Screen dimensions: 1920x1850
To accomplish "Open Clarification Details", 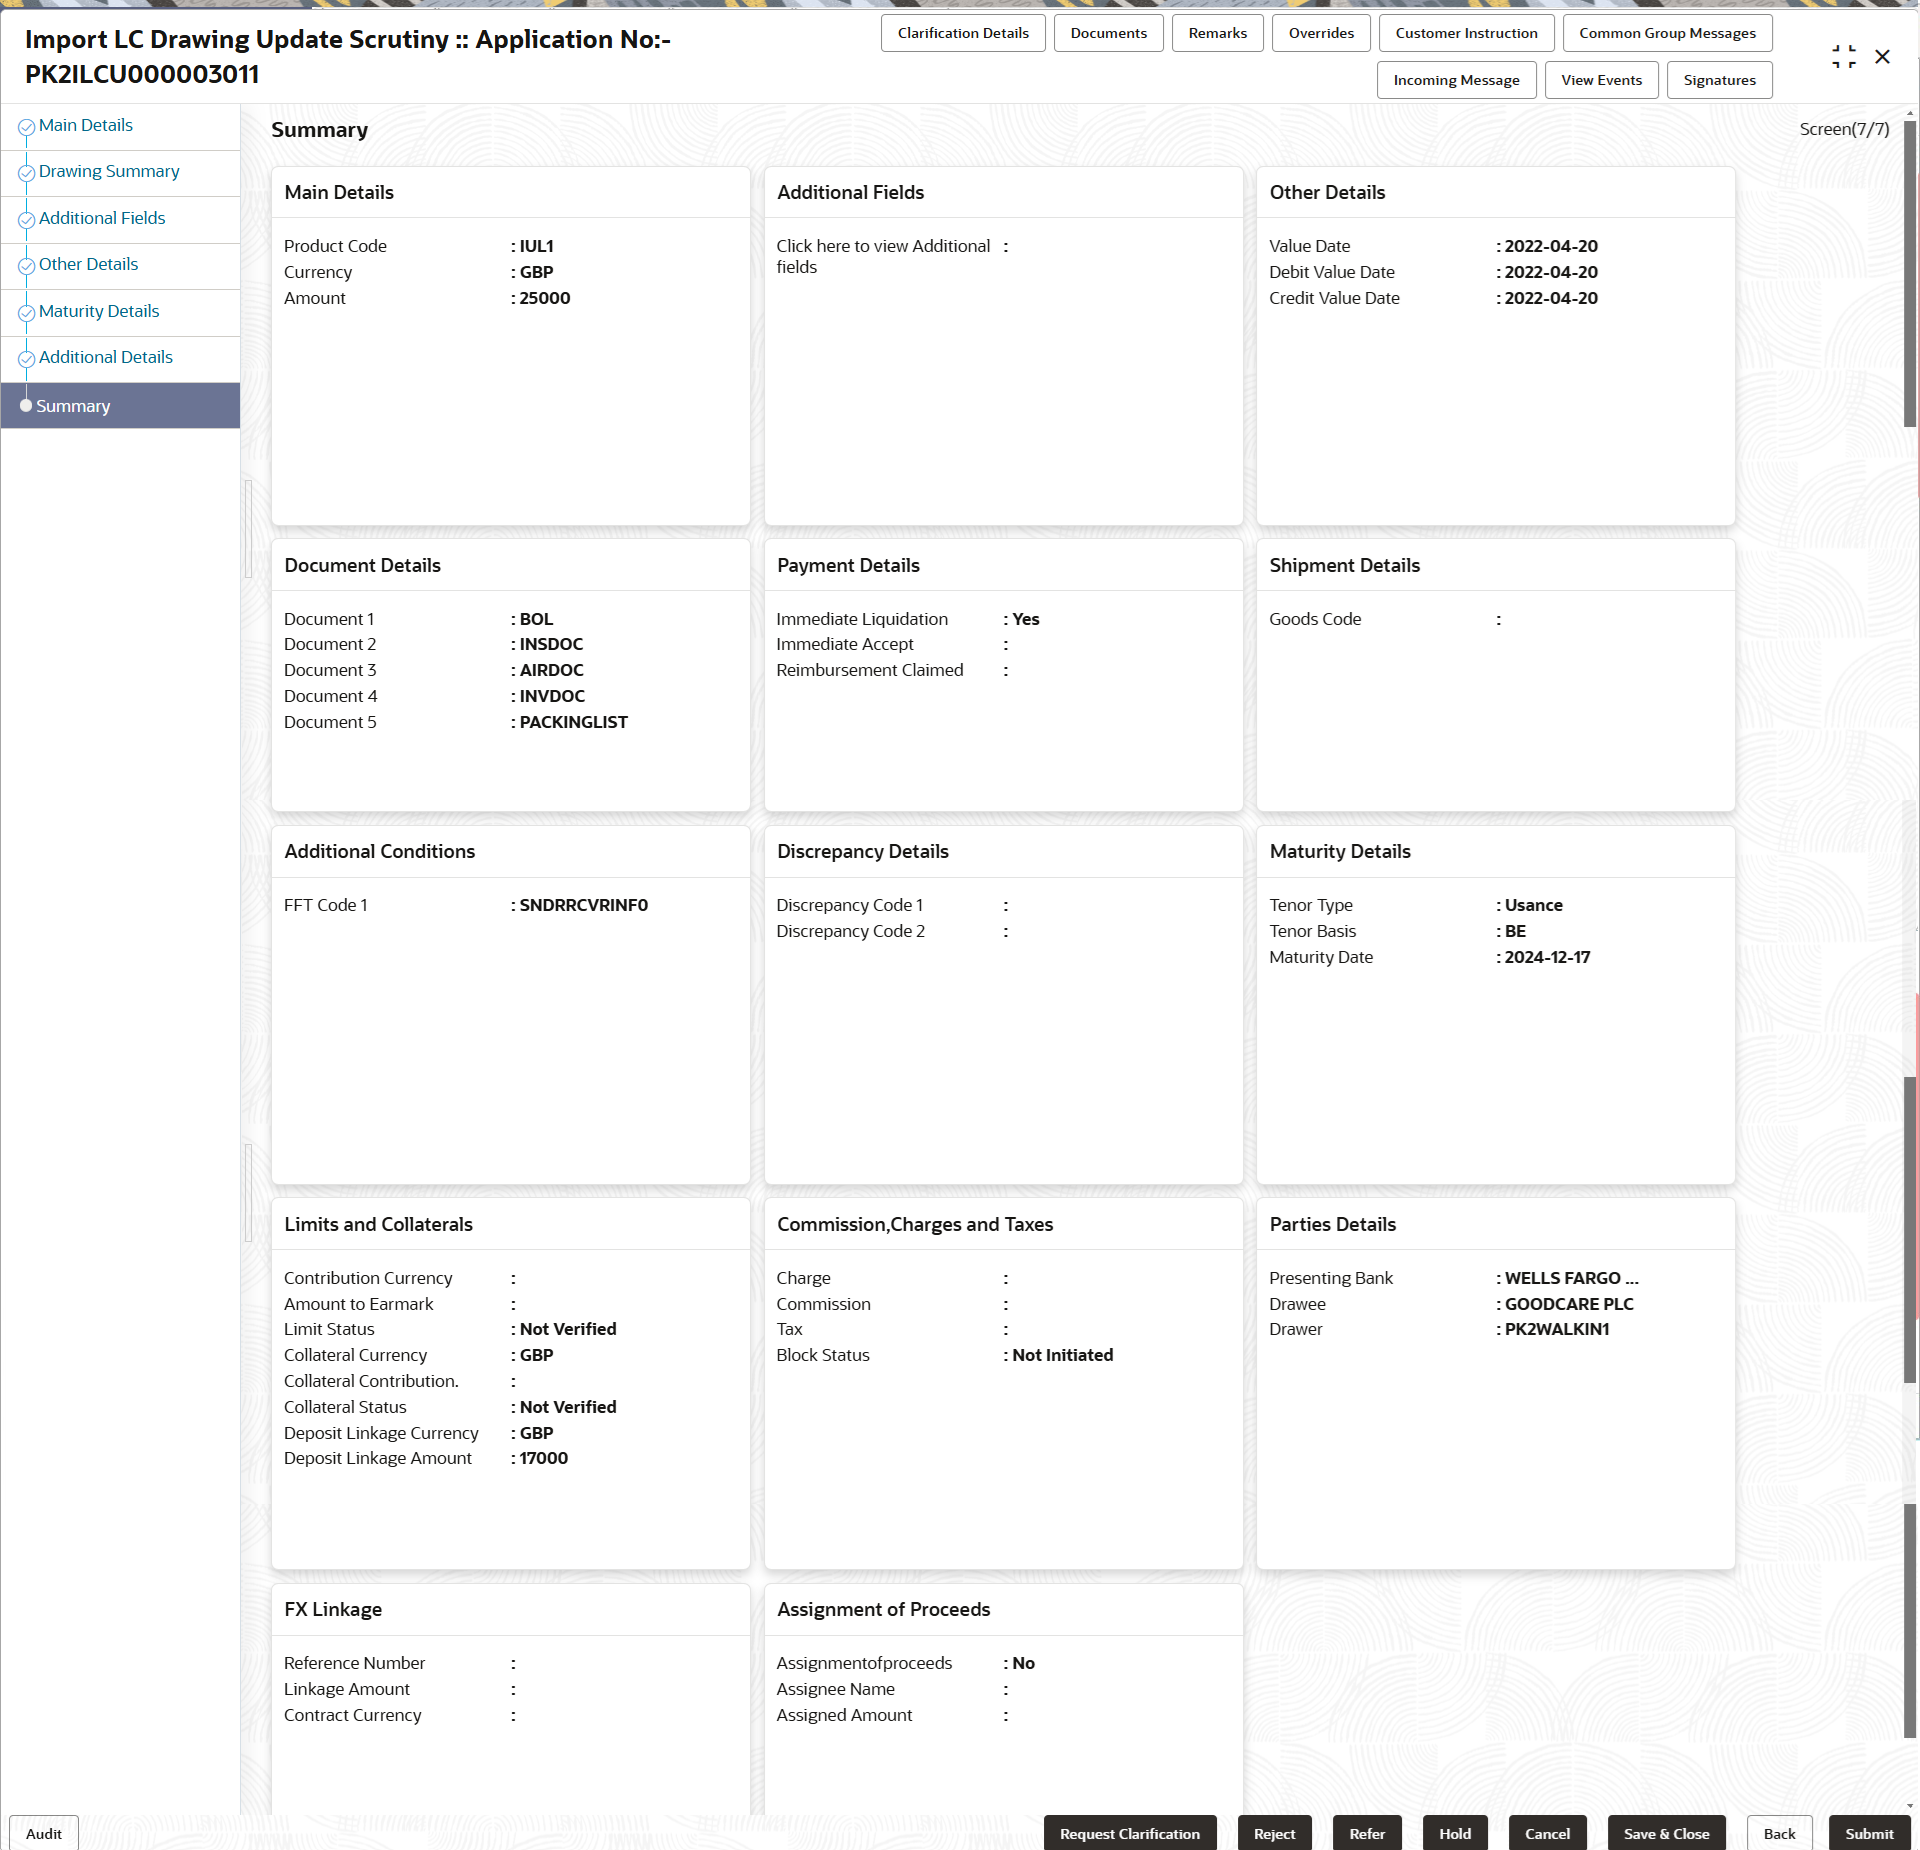I will click(x=963, y=32).
